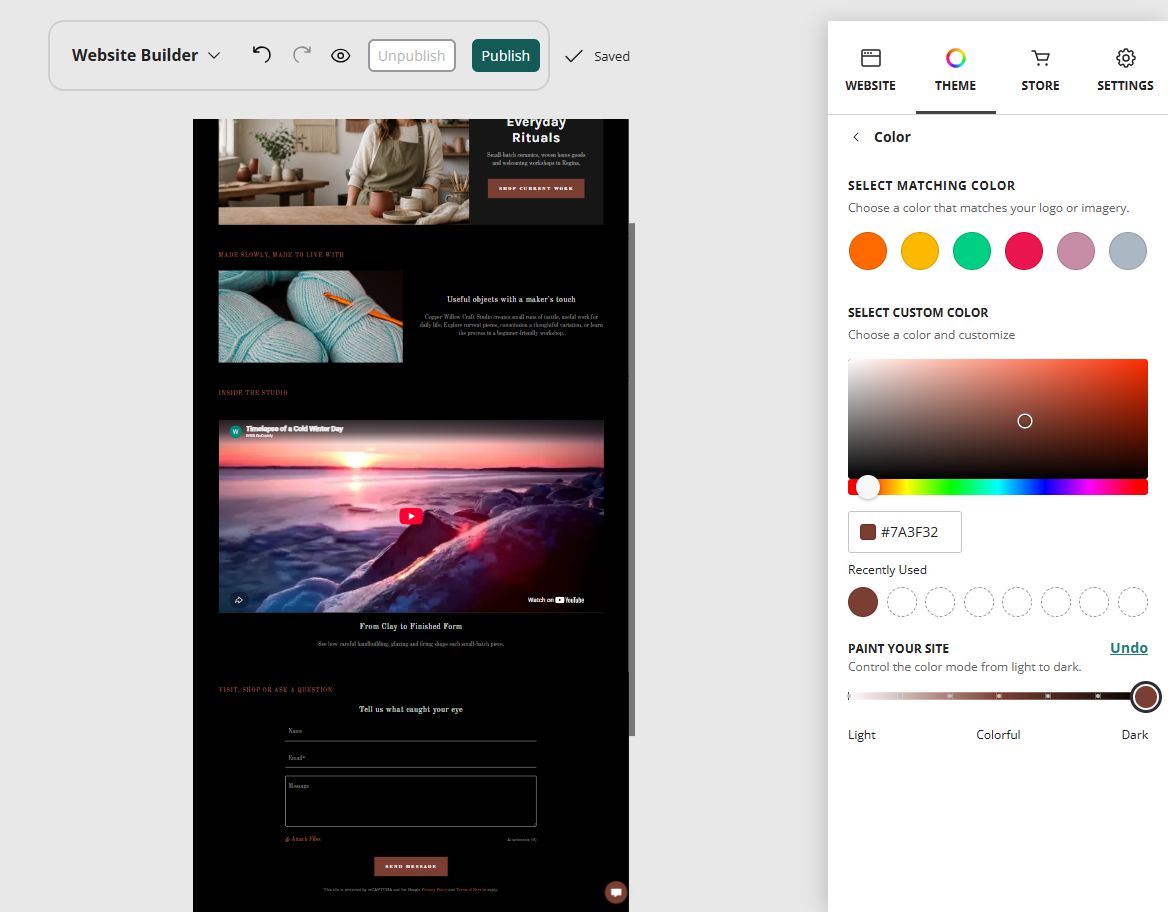Click the undo arrow icon in toolbar
1168x912 pixels.
pos(261,55)
